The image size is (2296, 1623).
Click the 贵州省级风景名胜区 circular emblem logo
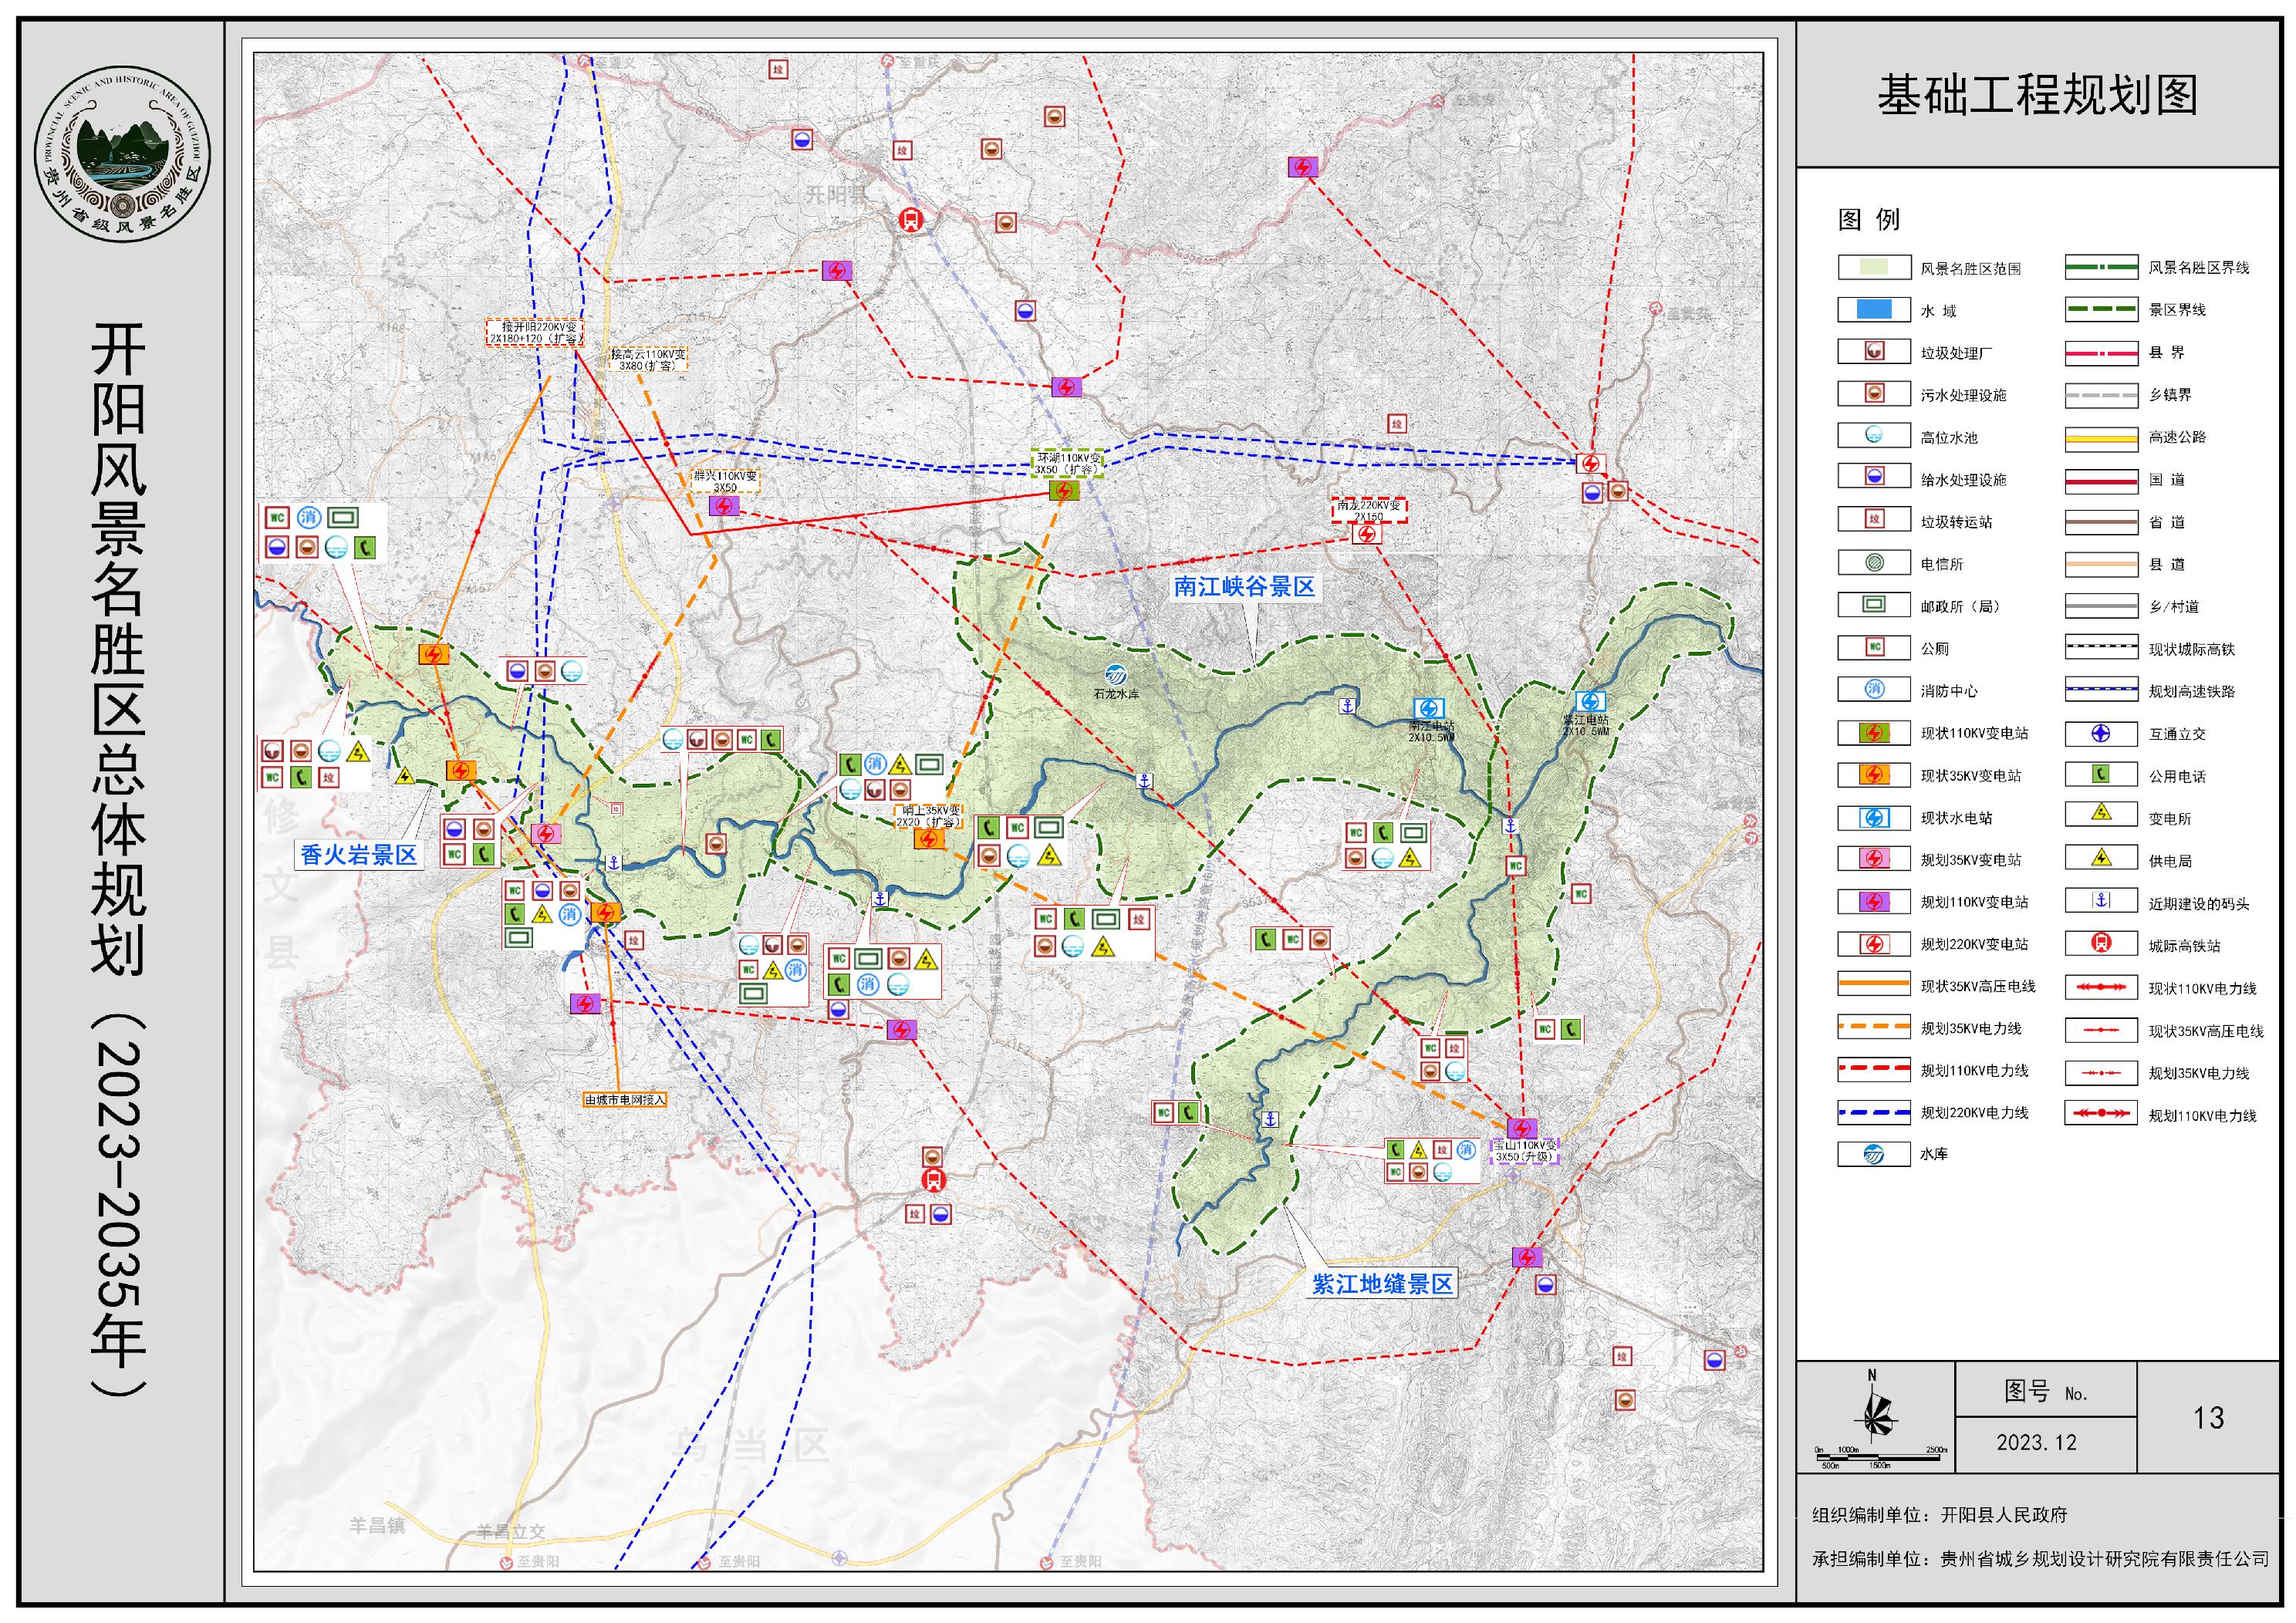pos(122,155)
